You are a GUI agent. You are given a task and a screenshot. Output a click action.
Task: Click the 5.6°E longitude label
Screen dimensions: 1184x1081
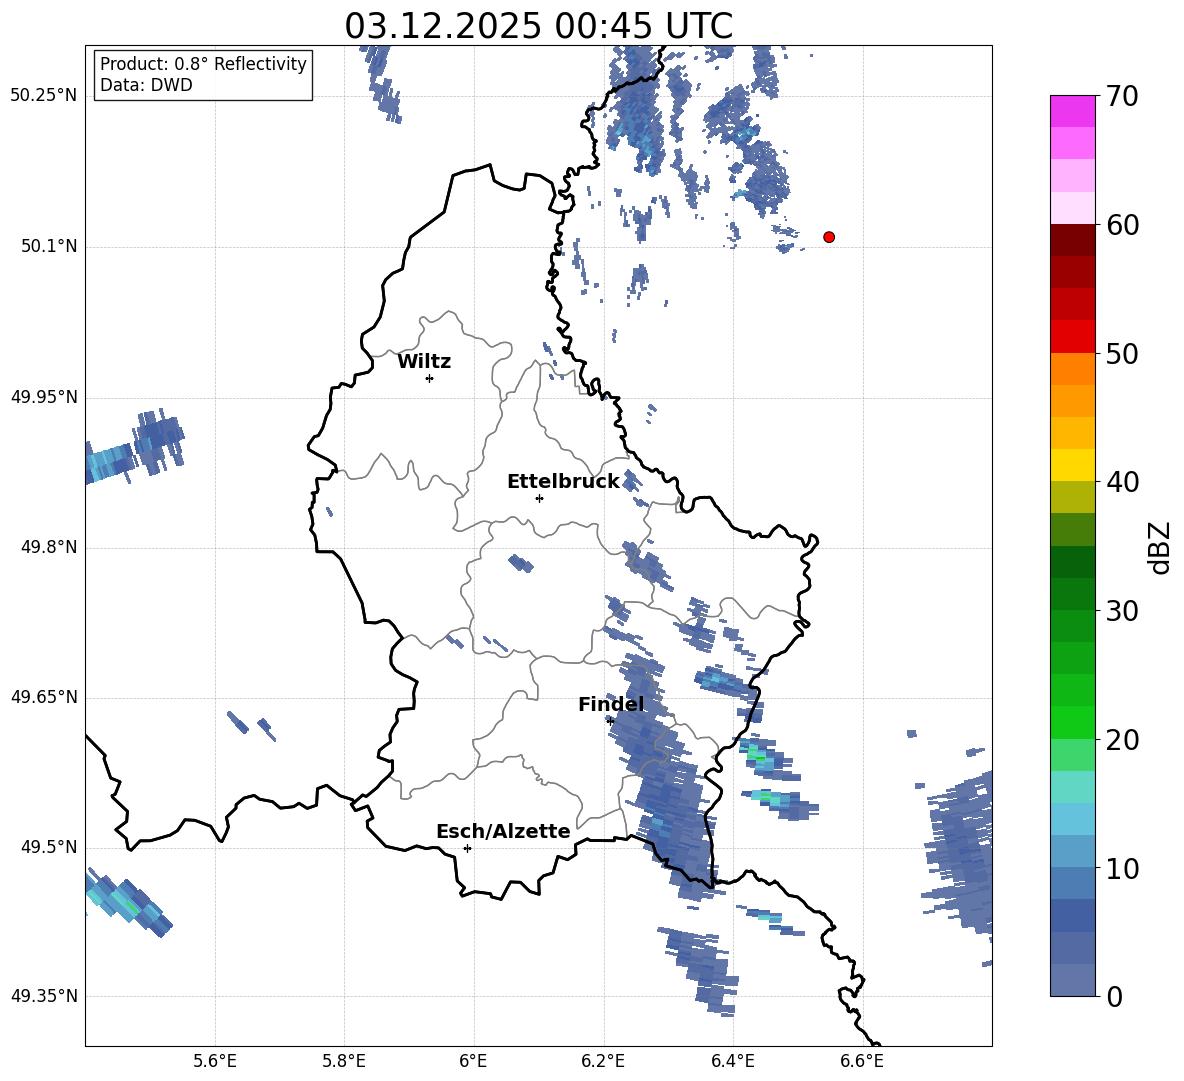pyautogui.click(x=215, y=1061)
